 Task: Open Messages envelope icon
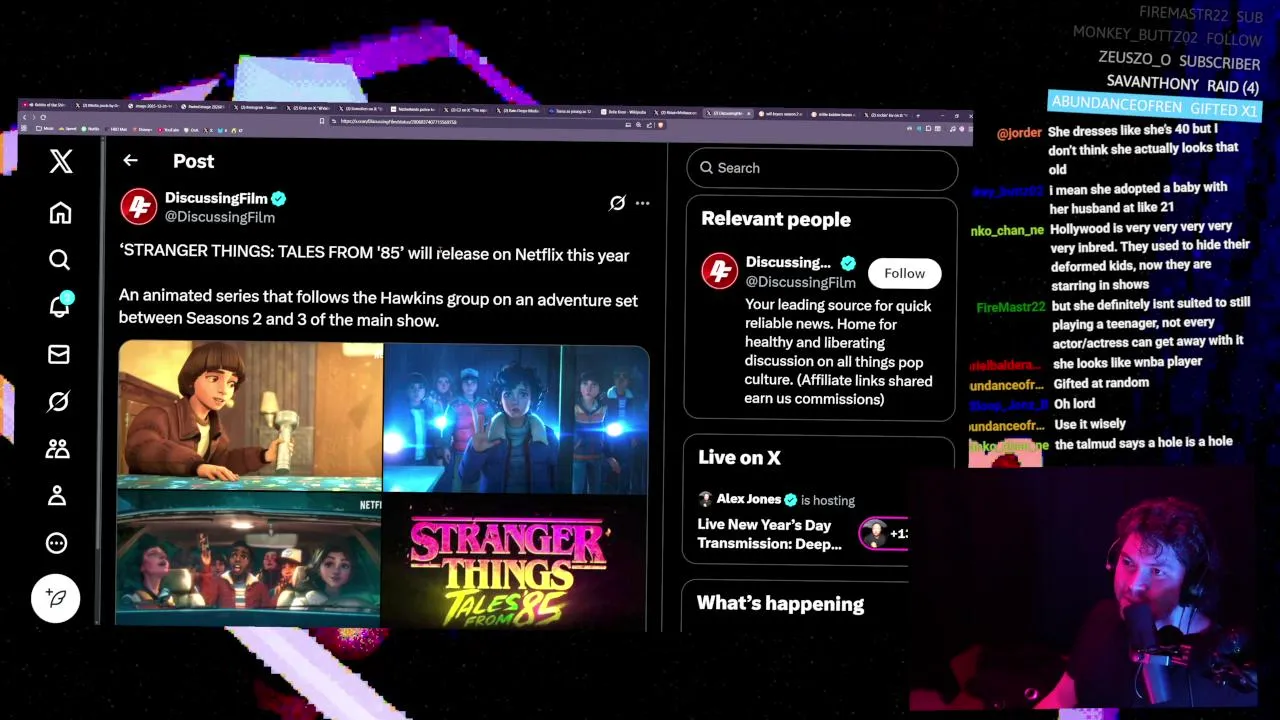click(x=59, y=354)
